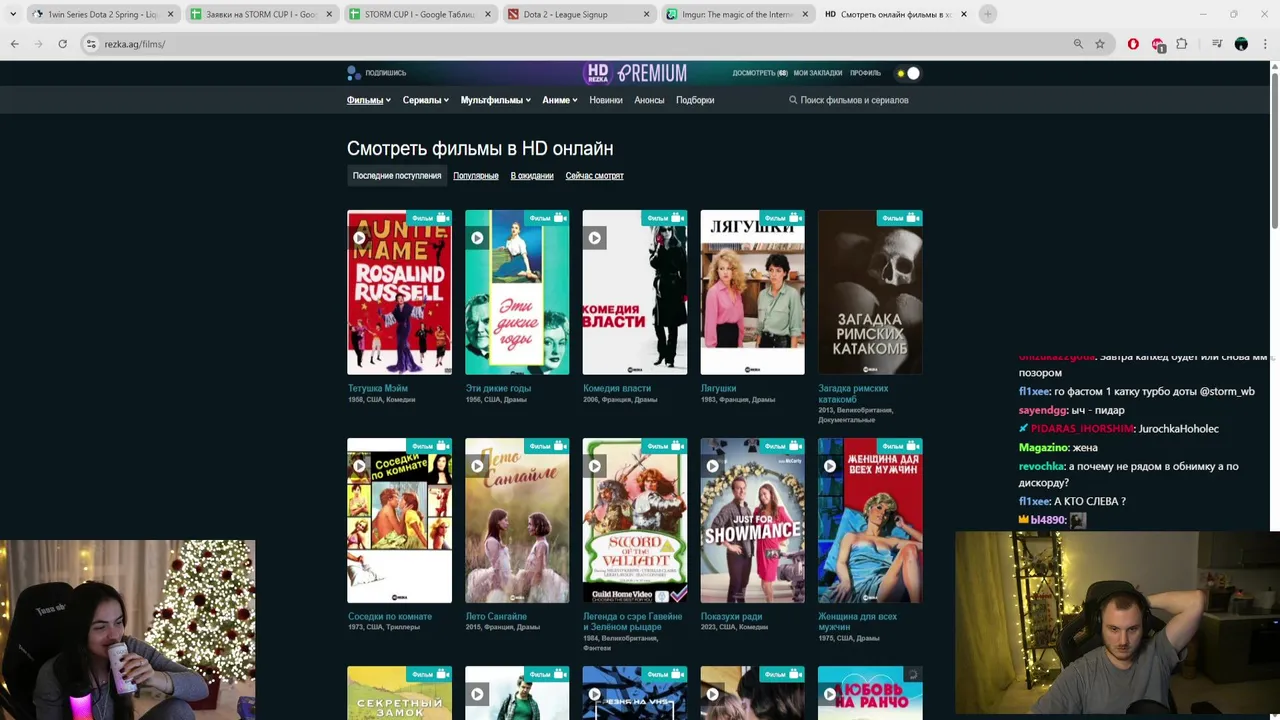Select the Последние поступления filter tab
The width and height of the screenshot is (1280, 720).
pyautogui.click(x=397, y=176)
